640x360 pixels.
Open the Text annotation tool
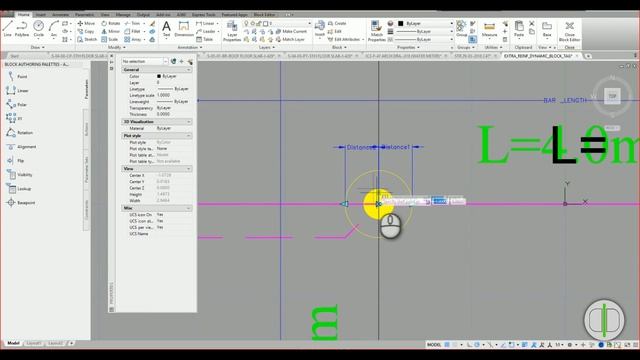click(x=166, y=29)
